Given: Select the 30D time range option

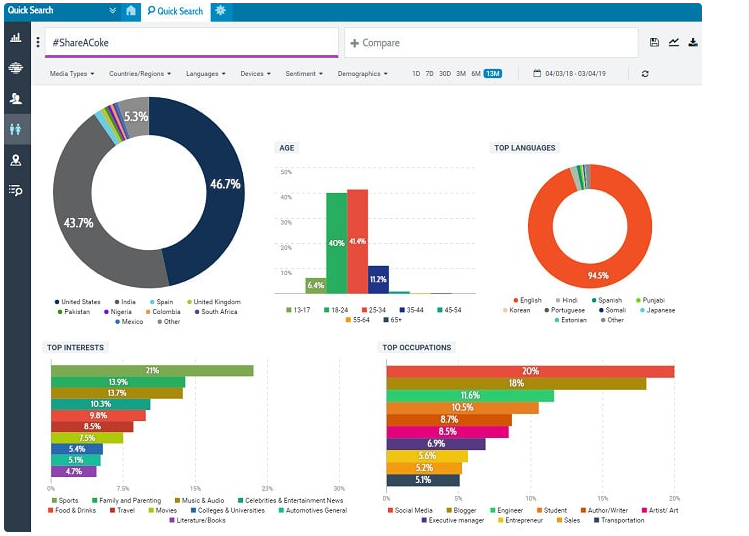Looking at the screenshot, I should click(x=445, y=74).
